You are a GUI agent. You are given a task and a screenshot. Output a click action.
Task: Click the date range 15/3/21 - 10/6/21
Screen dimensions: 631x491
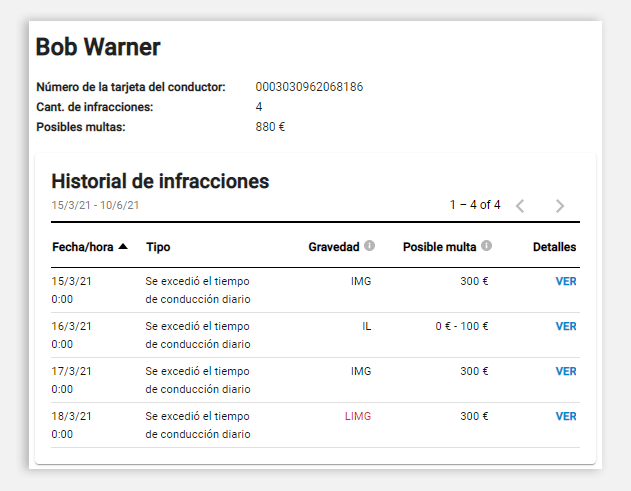95,205
